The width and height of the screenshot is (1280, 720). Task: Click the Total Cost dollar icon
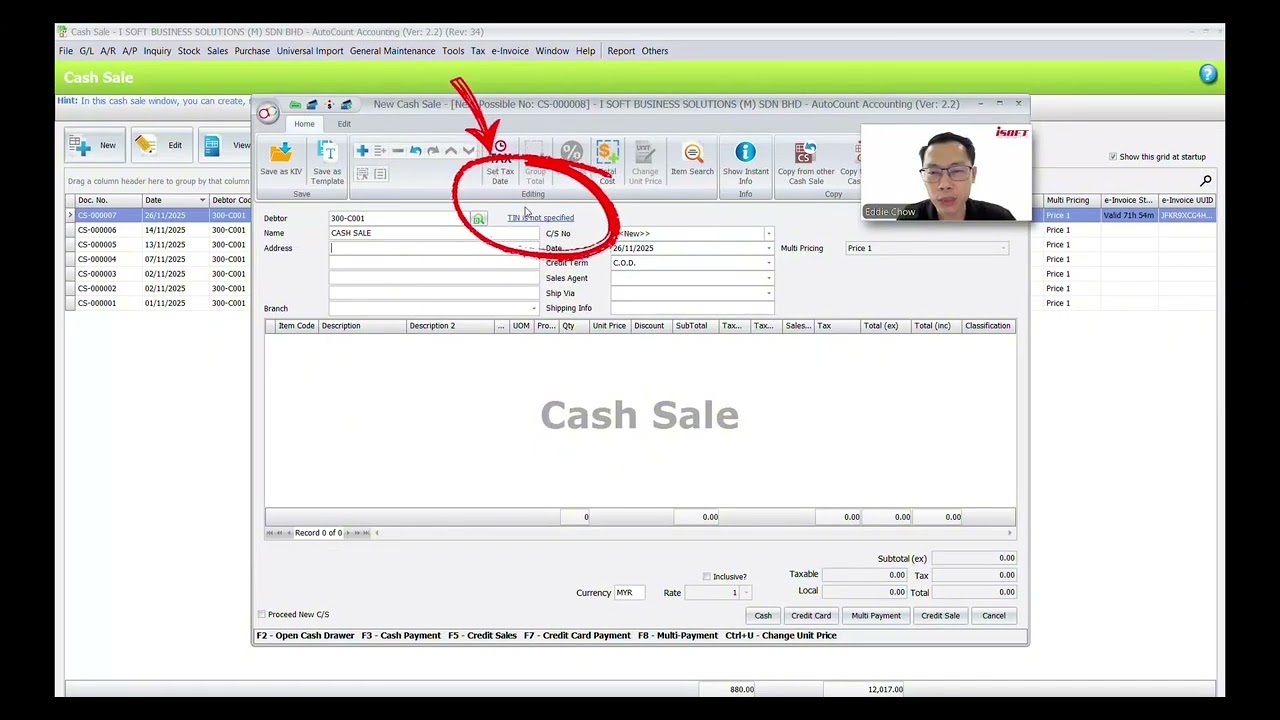pyautogui.click(x=607, y=152)
